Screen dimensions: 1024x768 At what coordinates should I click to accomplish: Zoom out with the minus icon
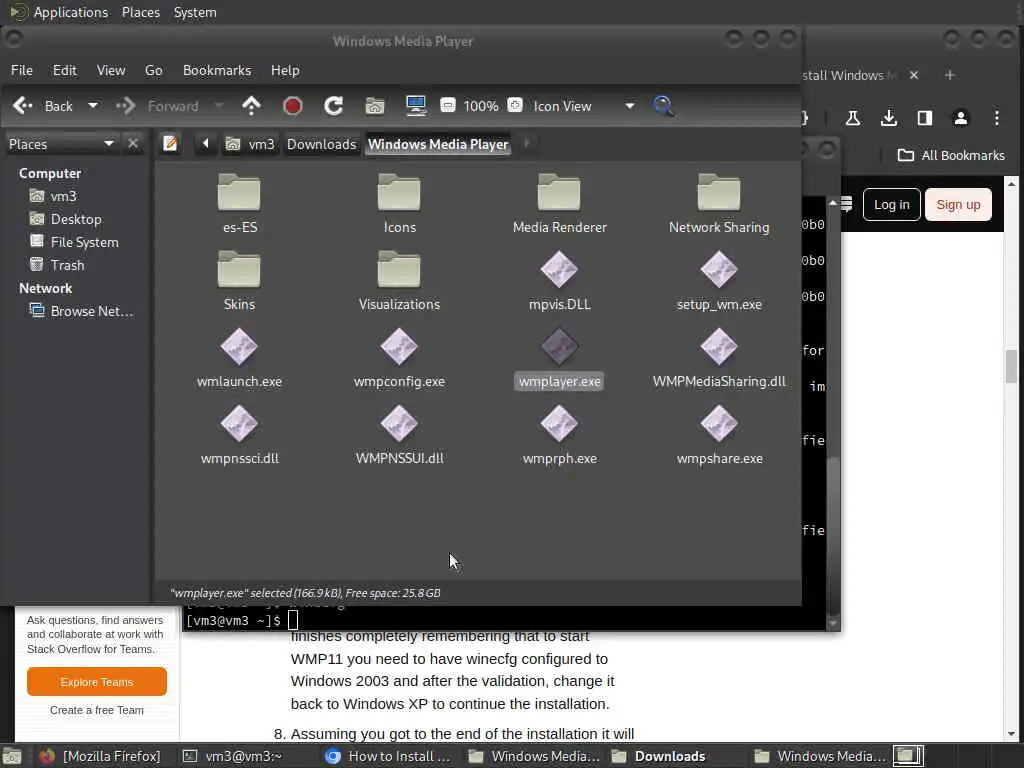pyautogui.click(x=448, y=105)
